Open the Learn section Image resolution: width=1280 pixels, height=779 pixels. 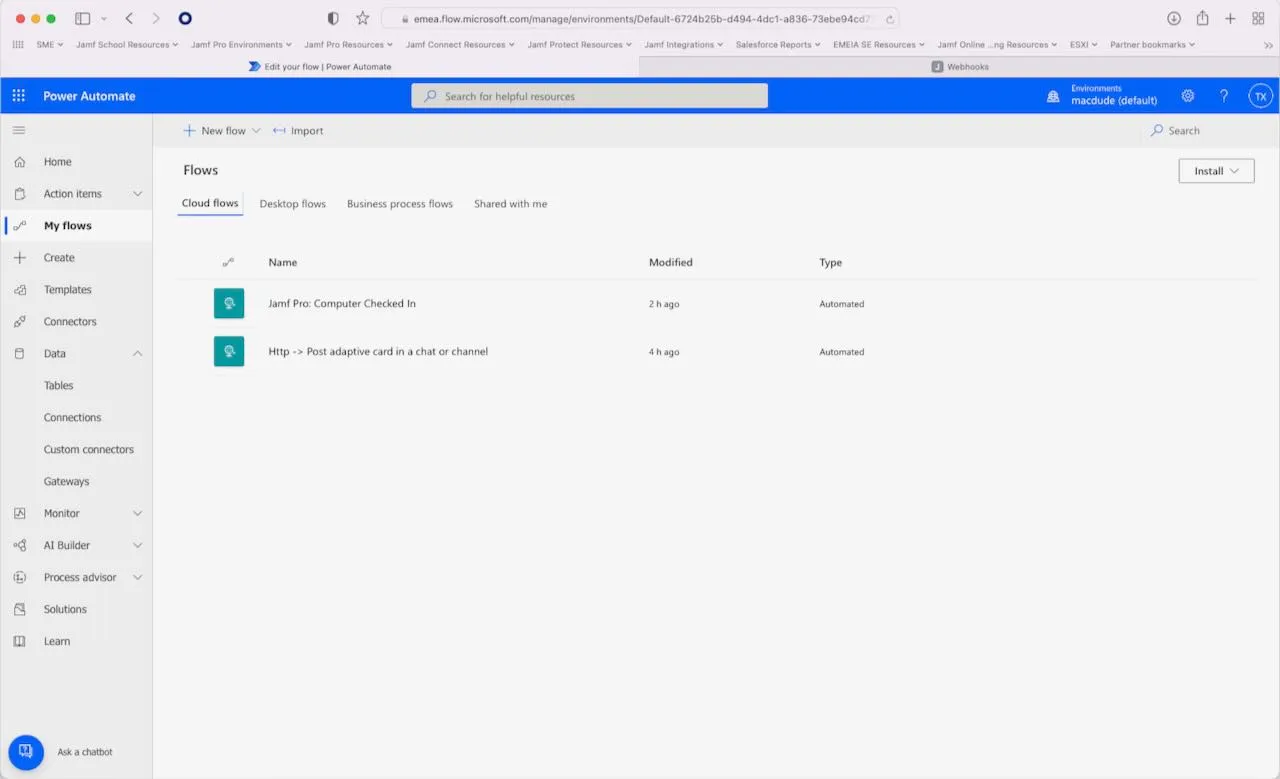(55, 641)
